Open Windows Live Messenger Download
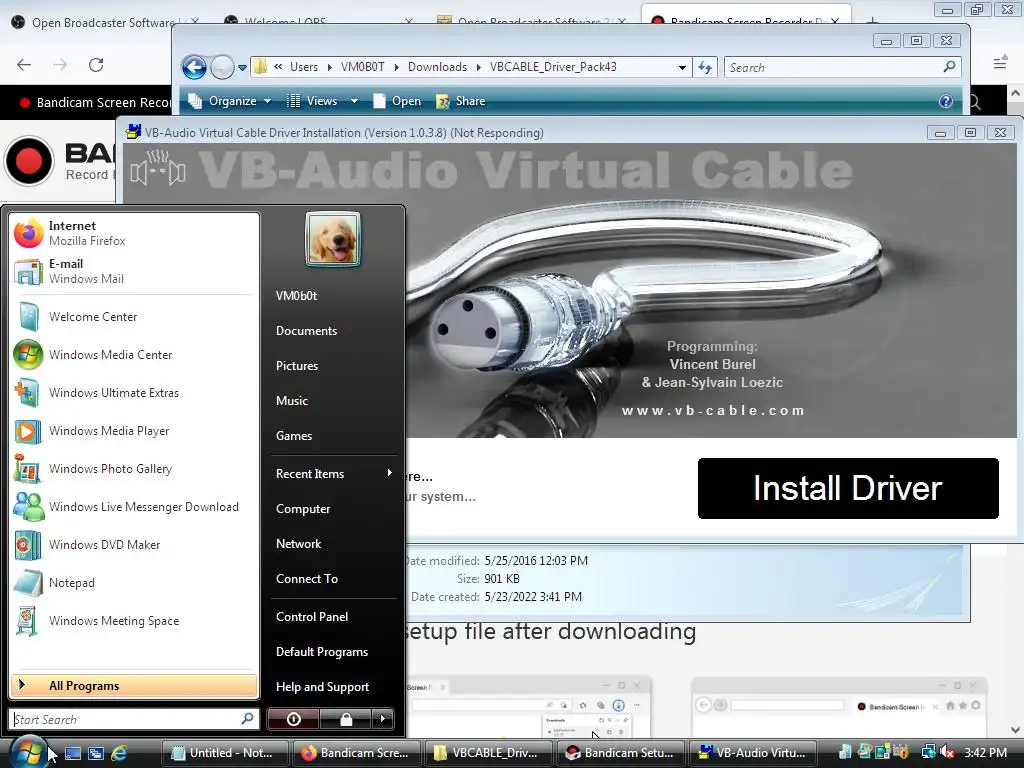 pyautogui.click(x=134, y=507)
